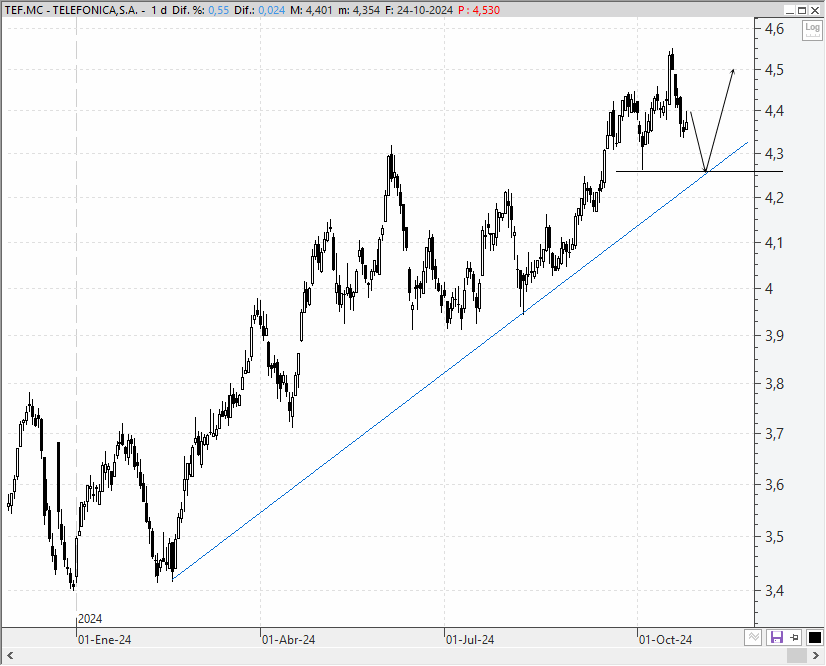Open the black color swatch
The image size is (826, 666).
pyautogui.click(x=814, y=638)
